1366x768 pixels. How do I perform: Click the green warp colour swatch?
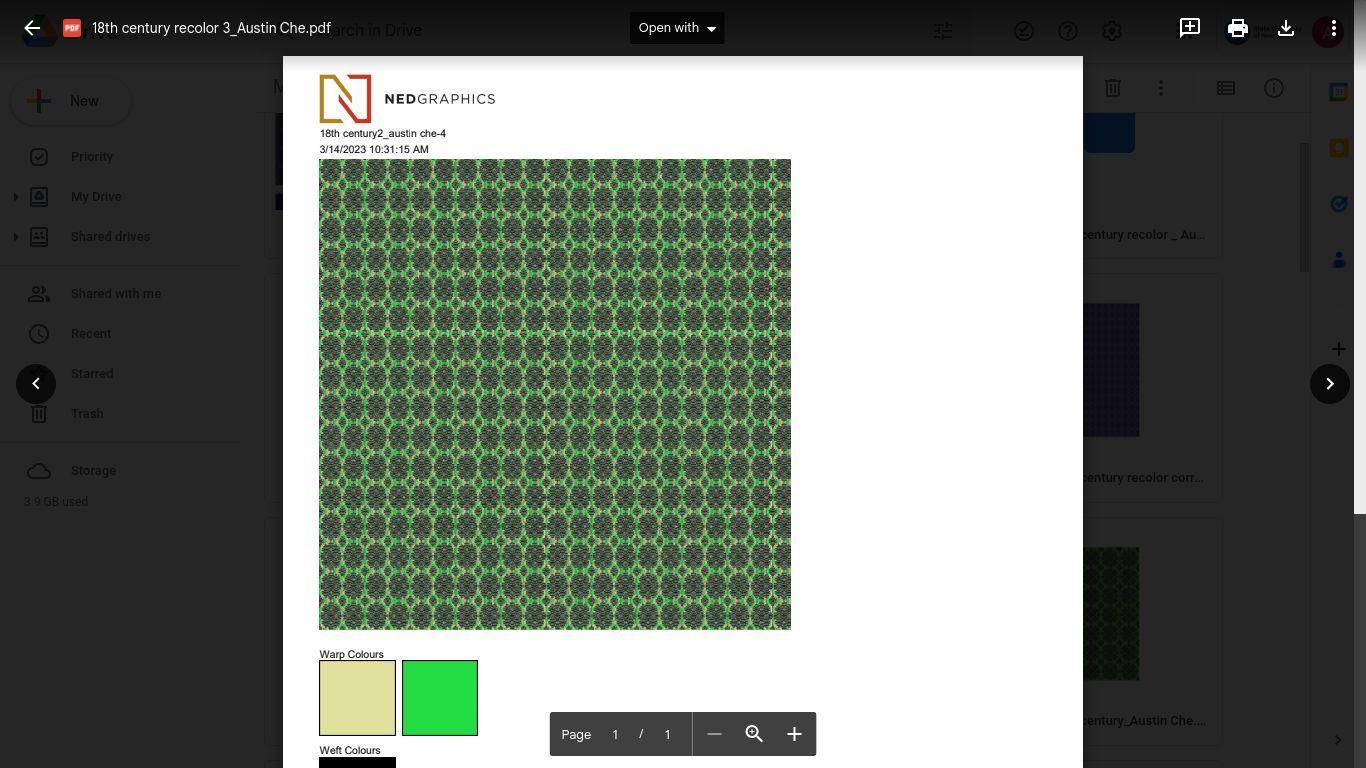(440, 698)
